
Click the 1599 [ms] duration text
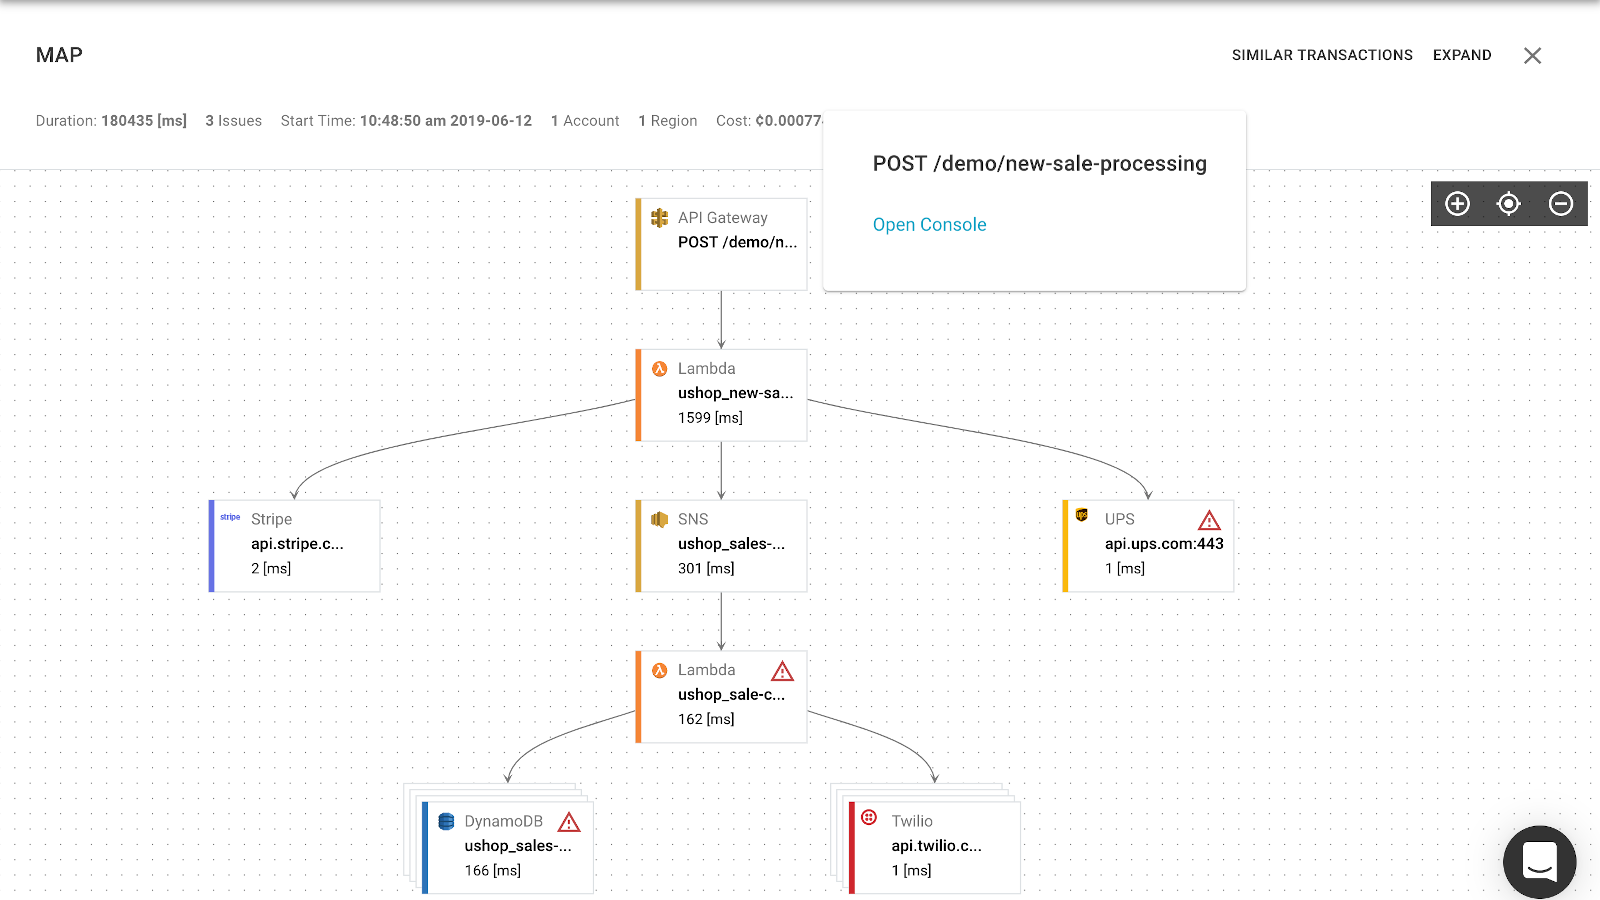[710, 418]
